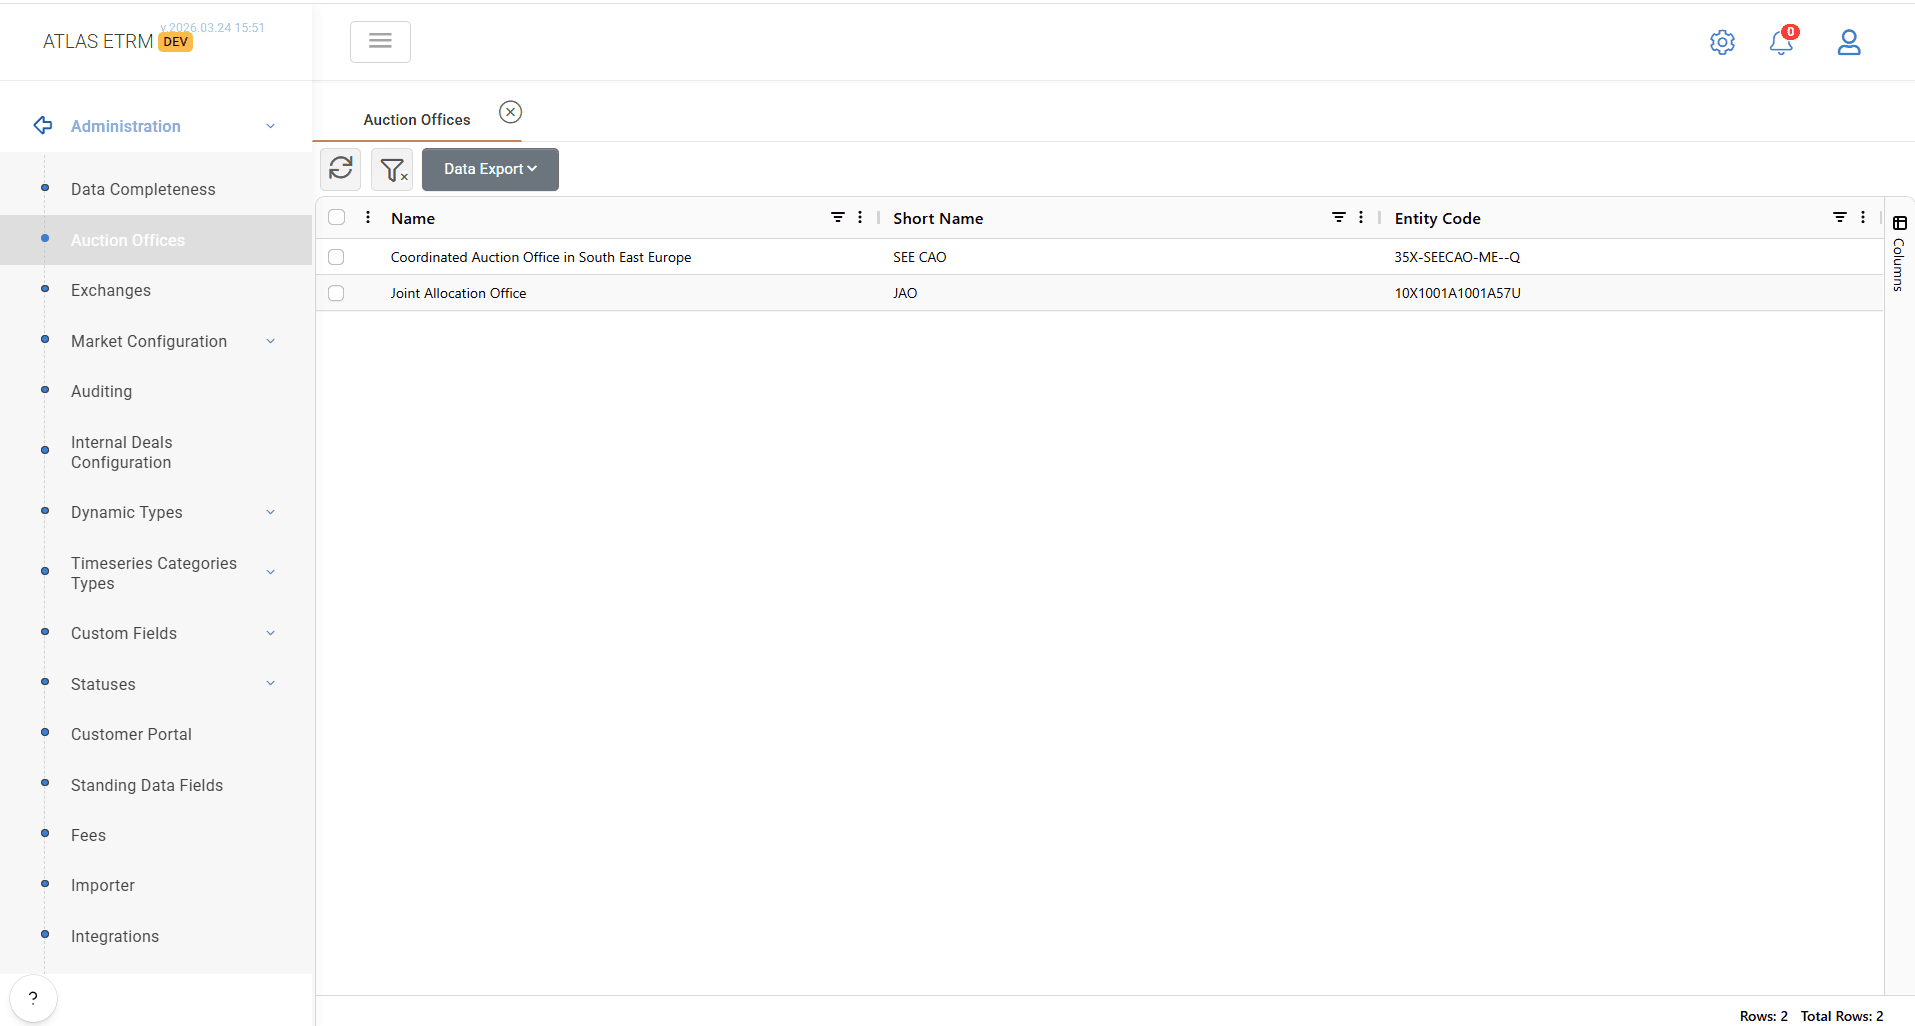Sort by Short Name column header
The image size is (1915, 1026).
938,218
